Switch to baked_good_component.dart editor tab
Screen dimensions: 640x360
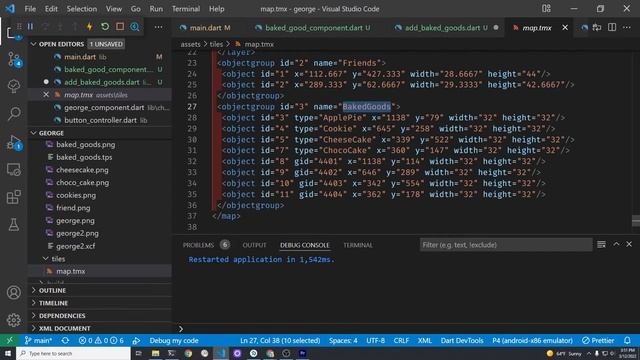pos(313,28)
